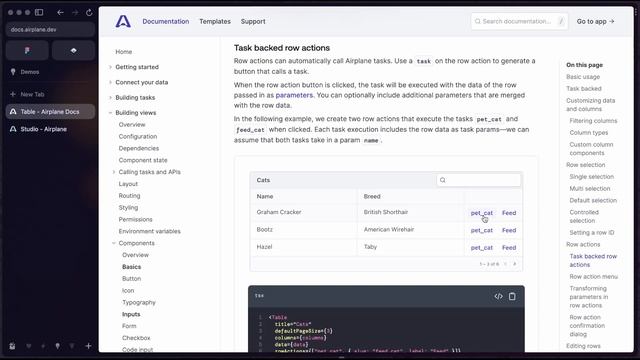This screenshot has width=640, height=360.
Task: Focus the Cats table search box
Action: (x=479, y=180)
